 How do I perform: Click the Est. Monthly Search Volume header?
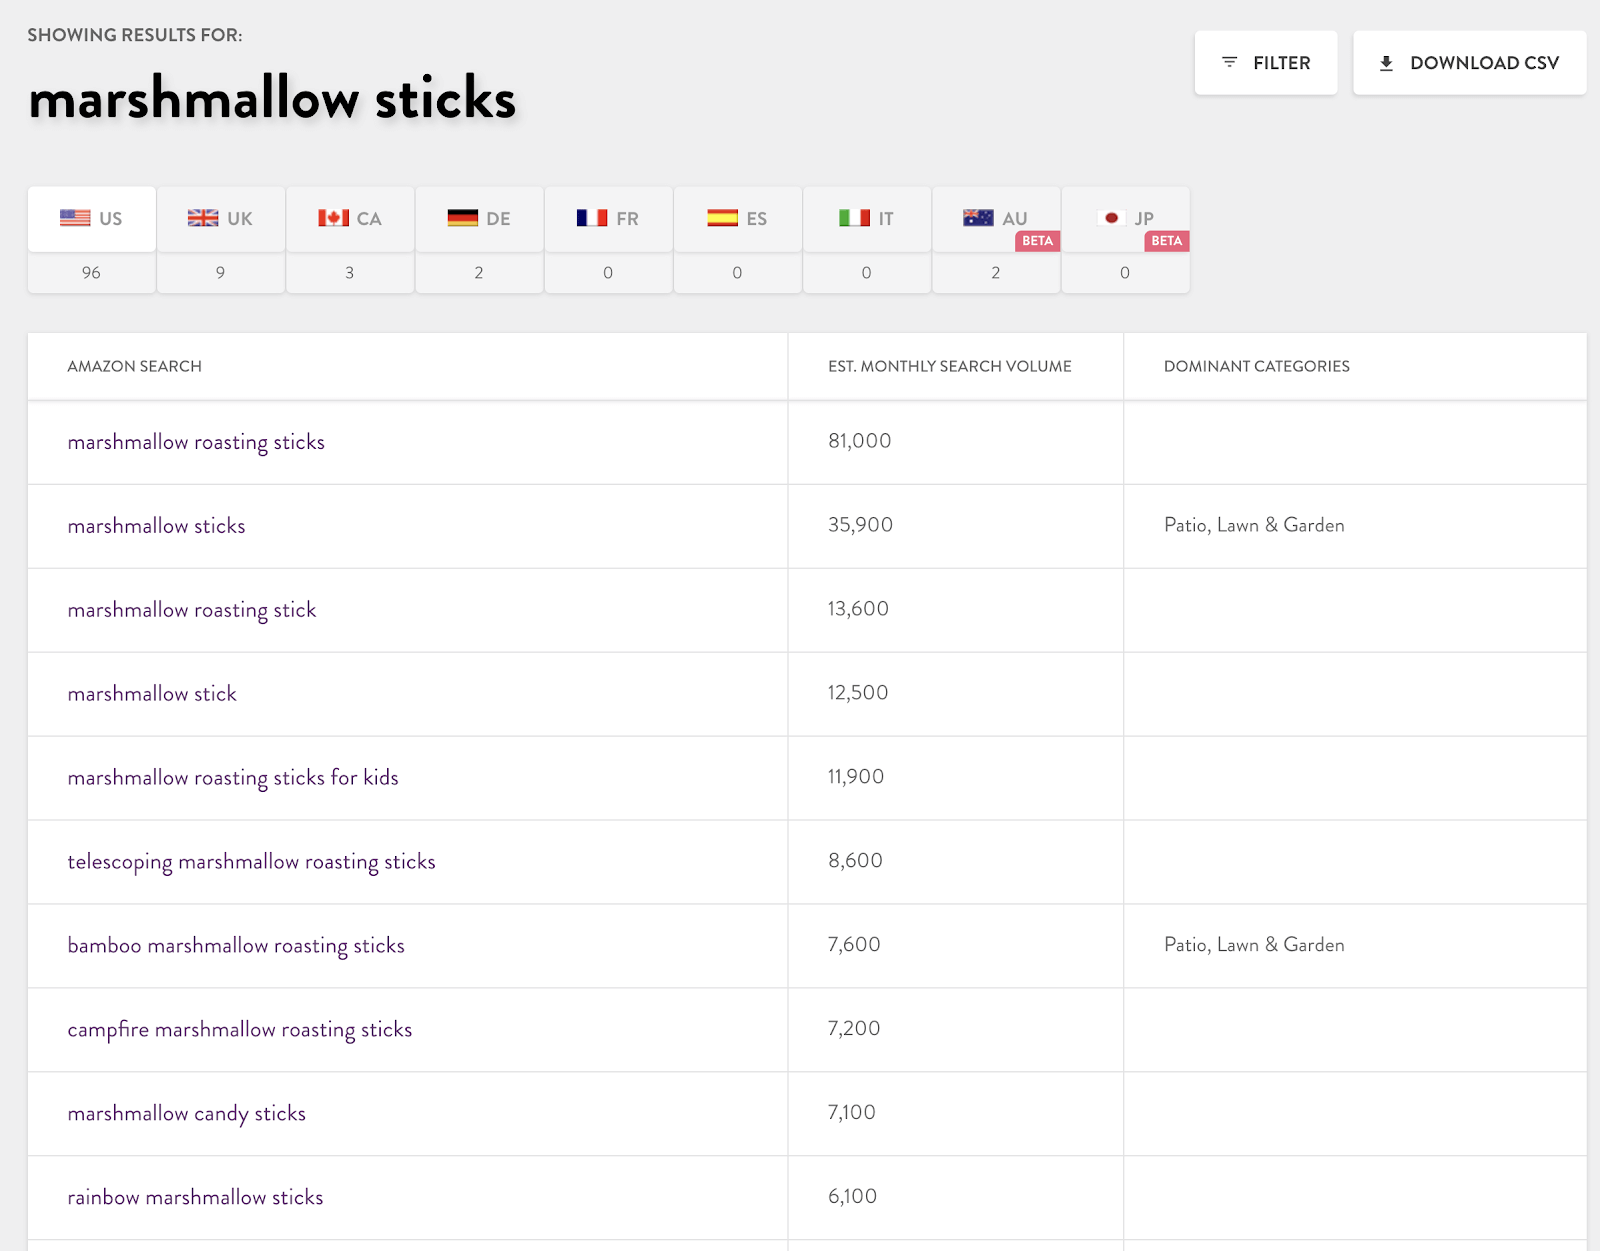tap(950, 366)
